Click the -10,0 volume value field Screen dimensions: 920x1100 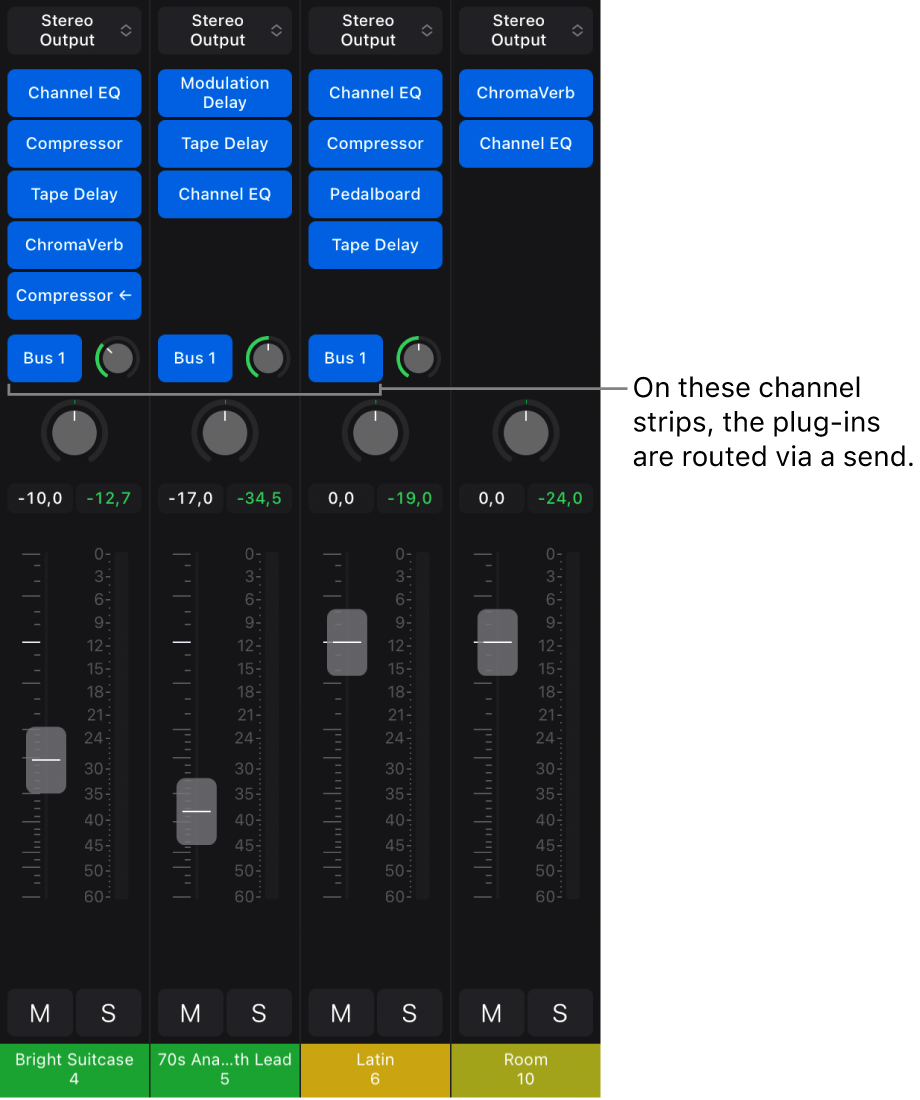(40, 499)
